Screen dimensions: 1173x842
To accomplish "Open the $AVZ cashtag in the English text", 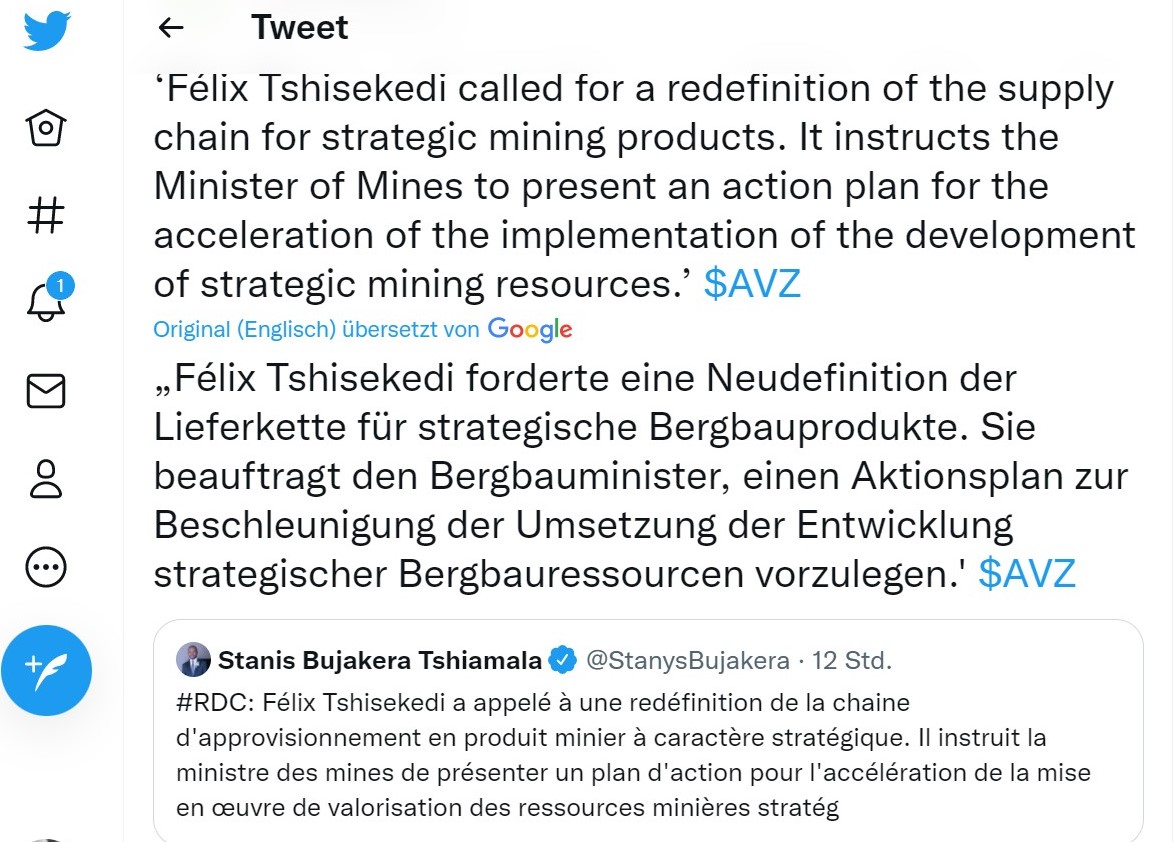I will click(x=752, y=284).
